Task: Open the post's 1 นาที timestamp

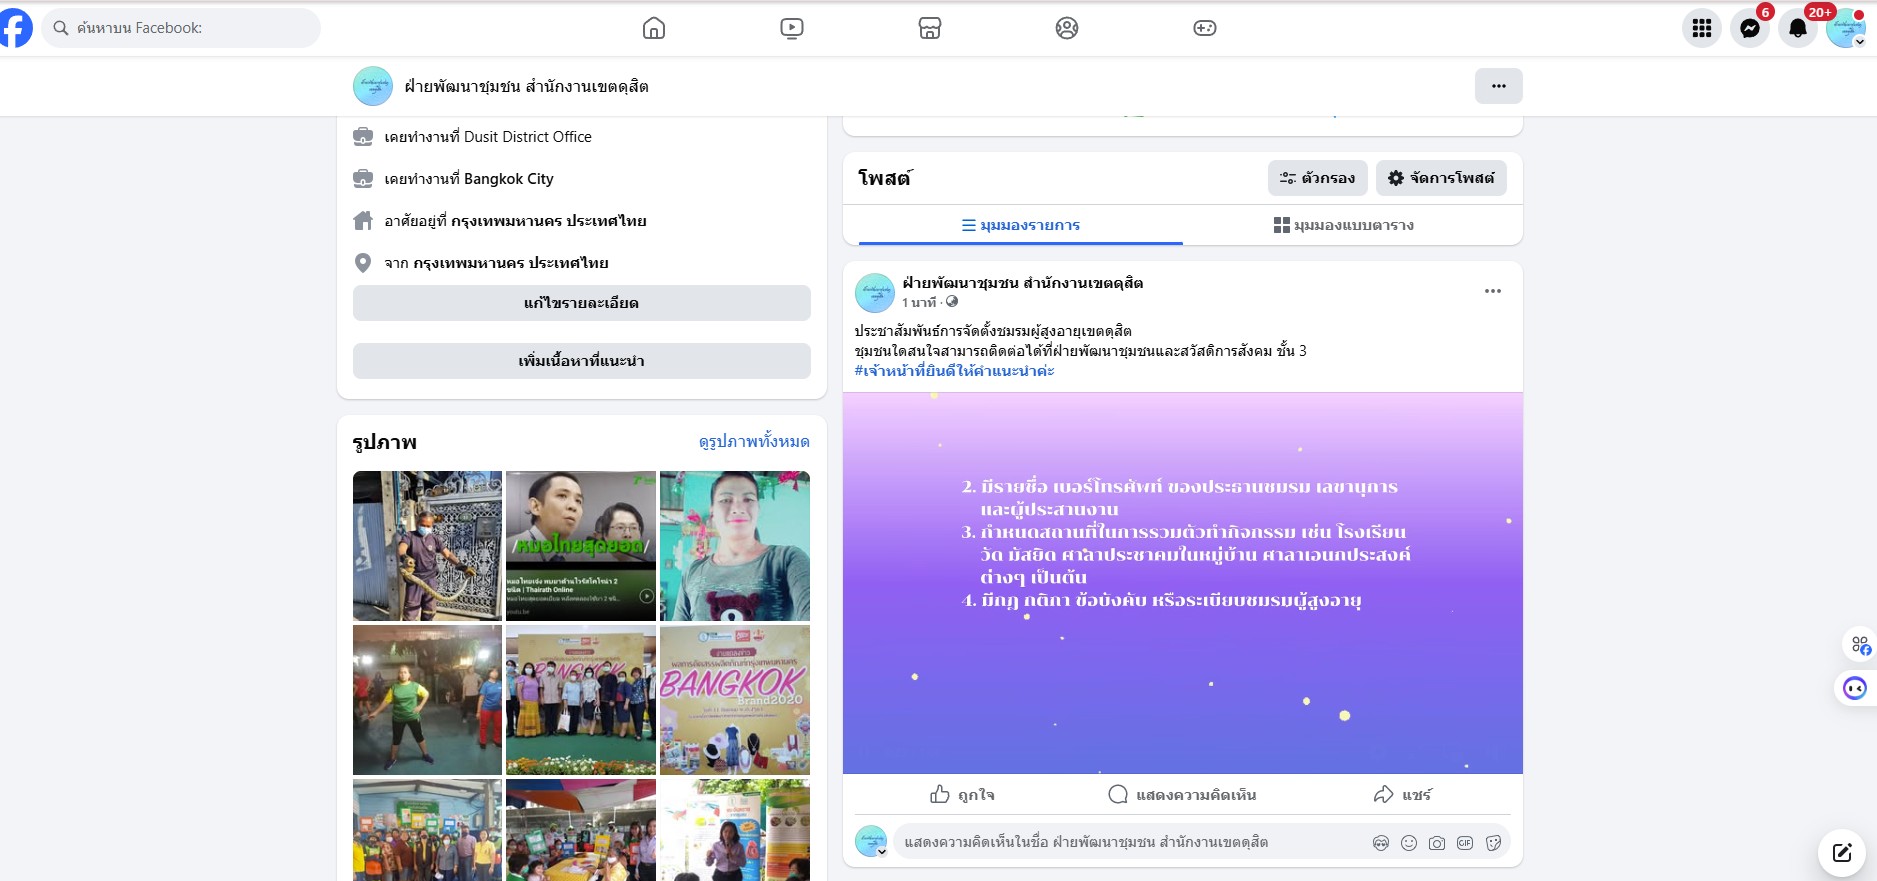Action: pyautogui.click(x=919, y=302)
